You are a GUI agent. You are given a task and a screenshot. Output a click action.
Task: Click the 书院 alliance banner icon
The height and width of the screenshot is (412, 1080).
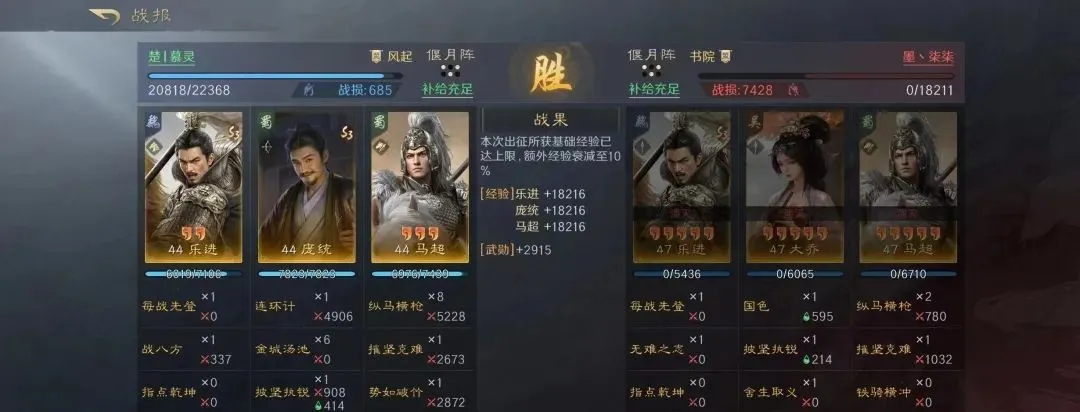pyautogui.click(x=725, y=56)
